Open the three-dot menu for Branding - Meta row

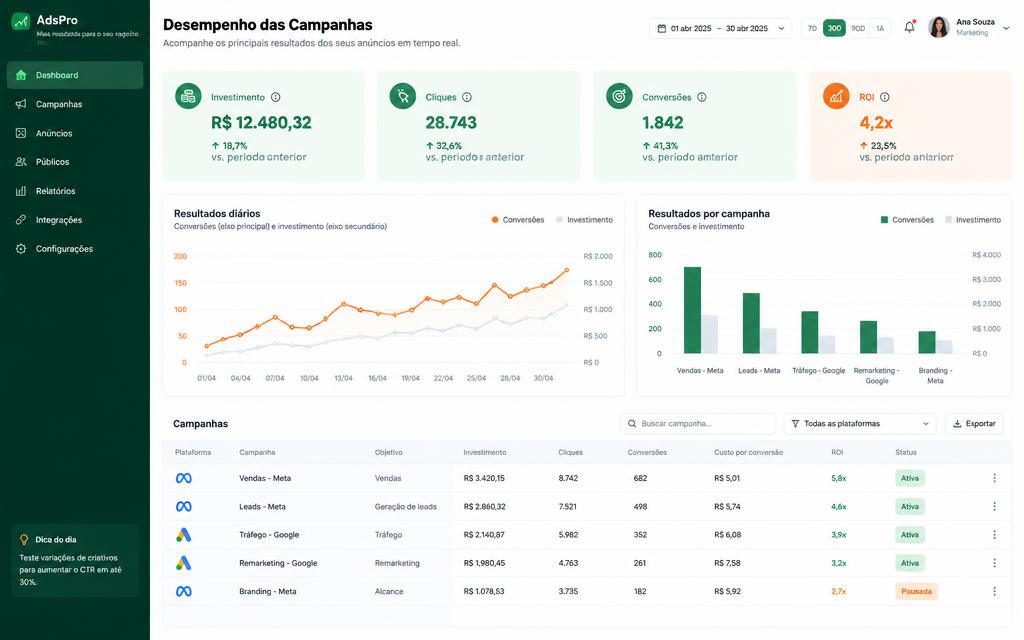[x=994, y=591]
